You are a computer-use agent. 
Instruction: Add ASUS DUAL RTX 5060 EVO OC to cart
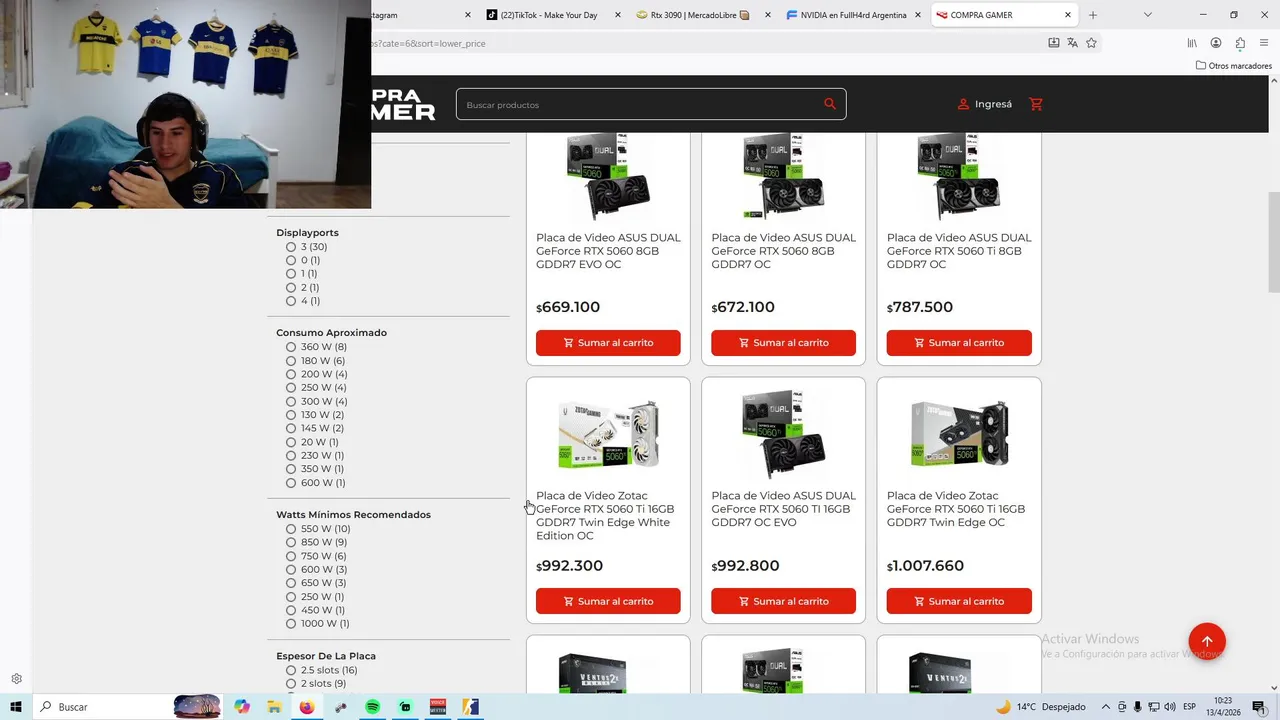pos(608,343)
